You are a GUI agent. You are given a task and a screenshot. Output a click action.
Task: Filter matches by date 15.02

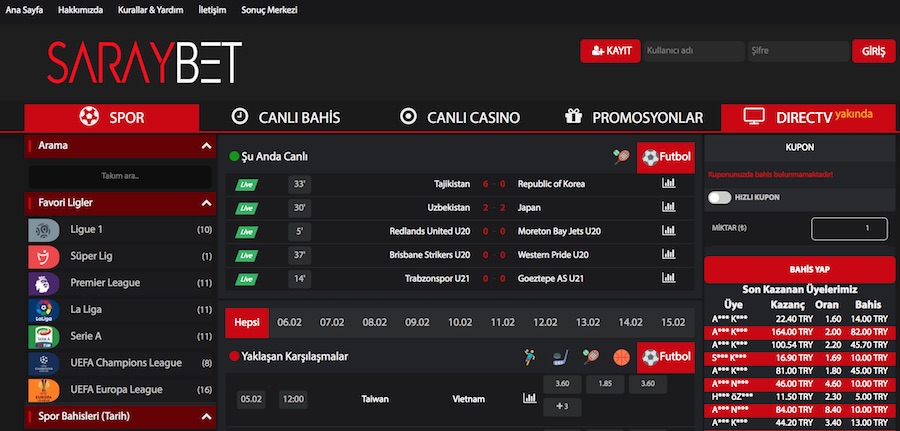click(673, 323)
